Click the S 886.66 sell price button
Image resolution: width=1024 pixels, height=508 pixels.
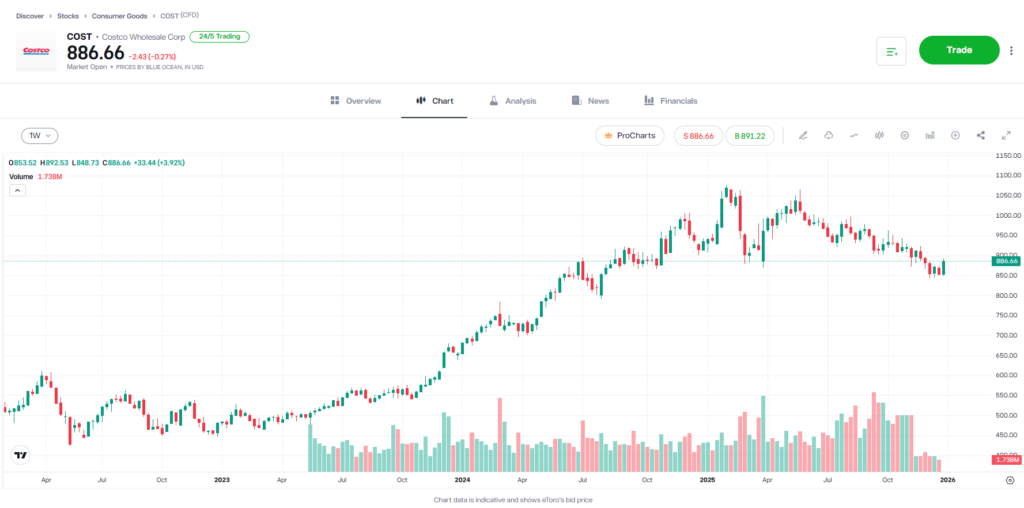[x=698, y=135]
